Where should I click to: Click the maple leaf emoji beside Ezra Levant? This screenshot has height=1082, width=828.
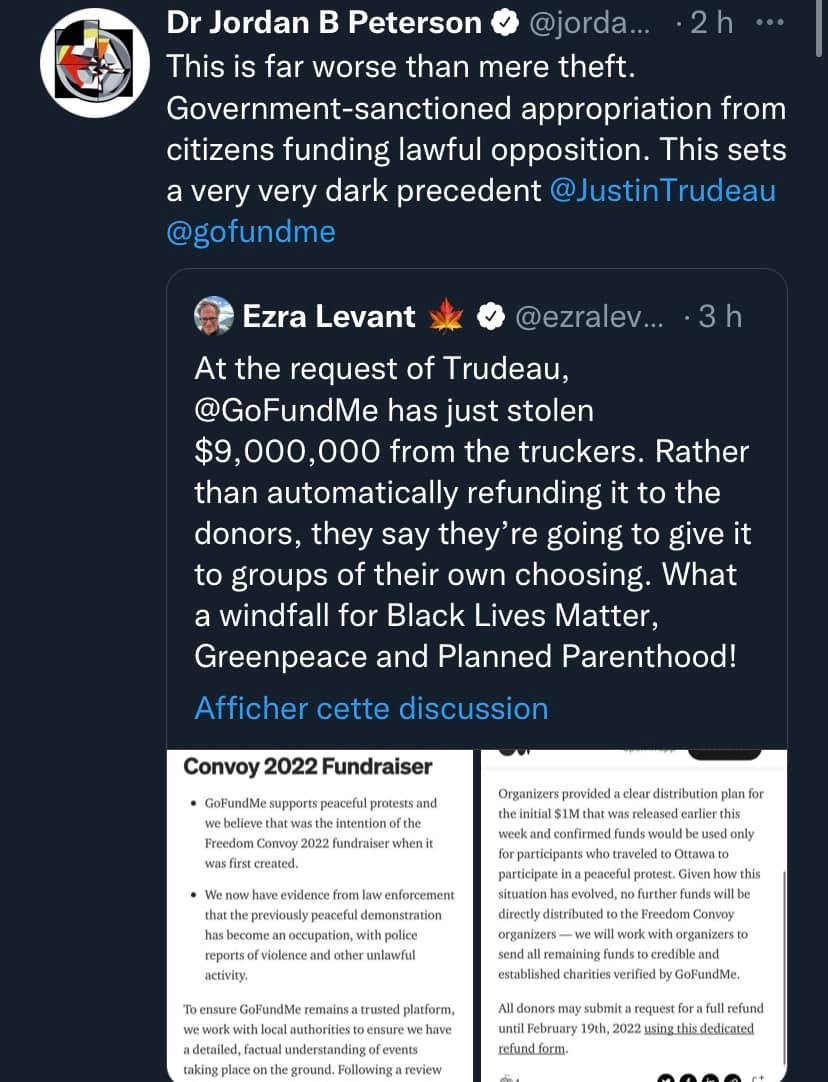click(x=446, y=317)
